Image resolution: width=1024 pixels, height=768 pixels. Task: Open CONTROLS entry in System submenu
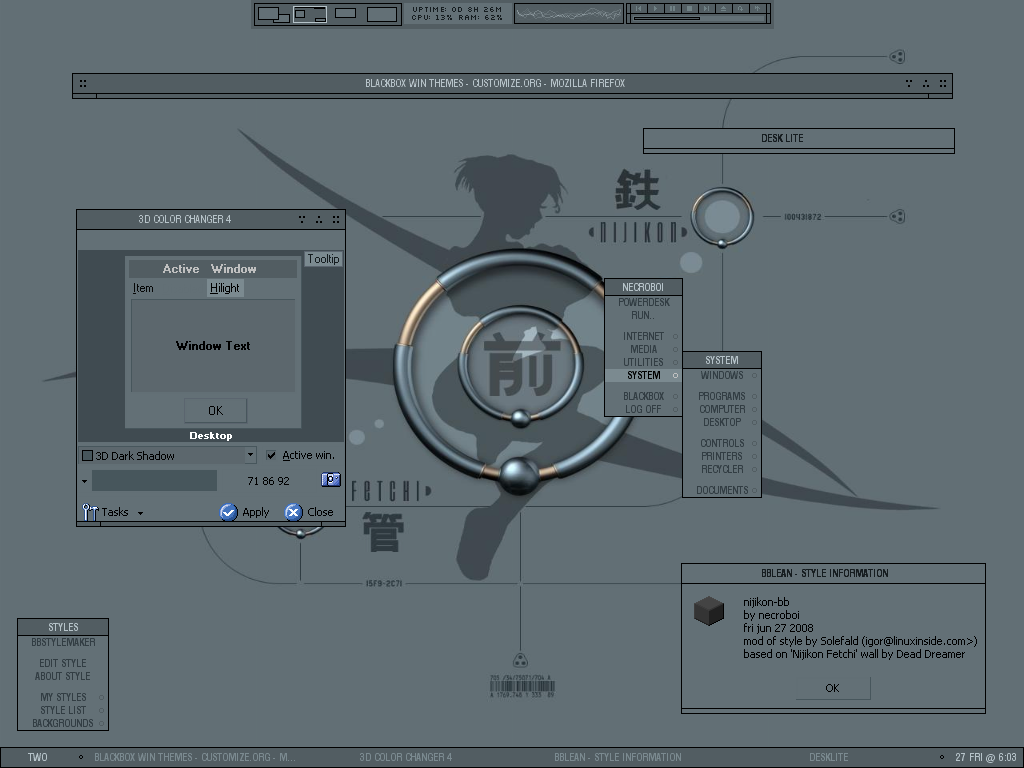coord(722,443)
